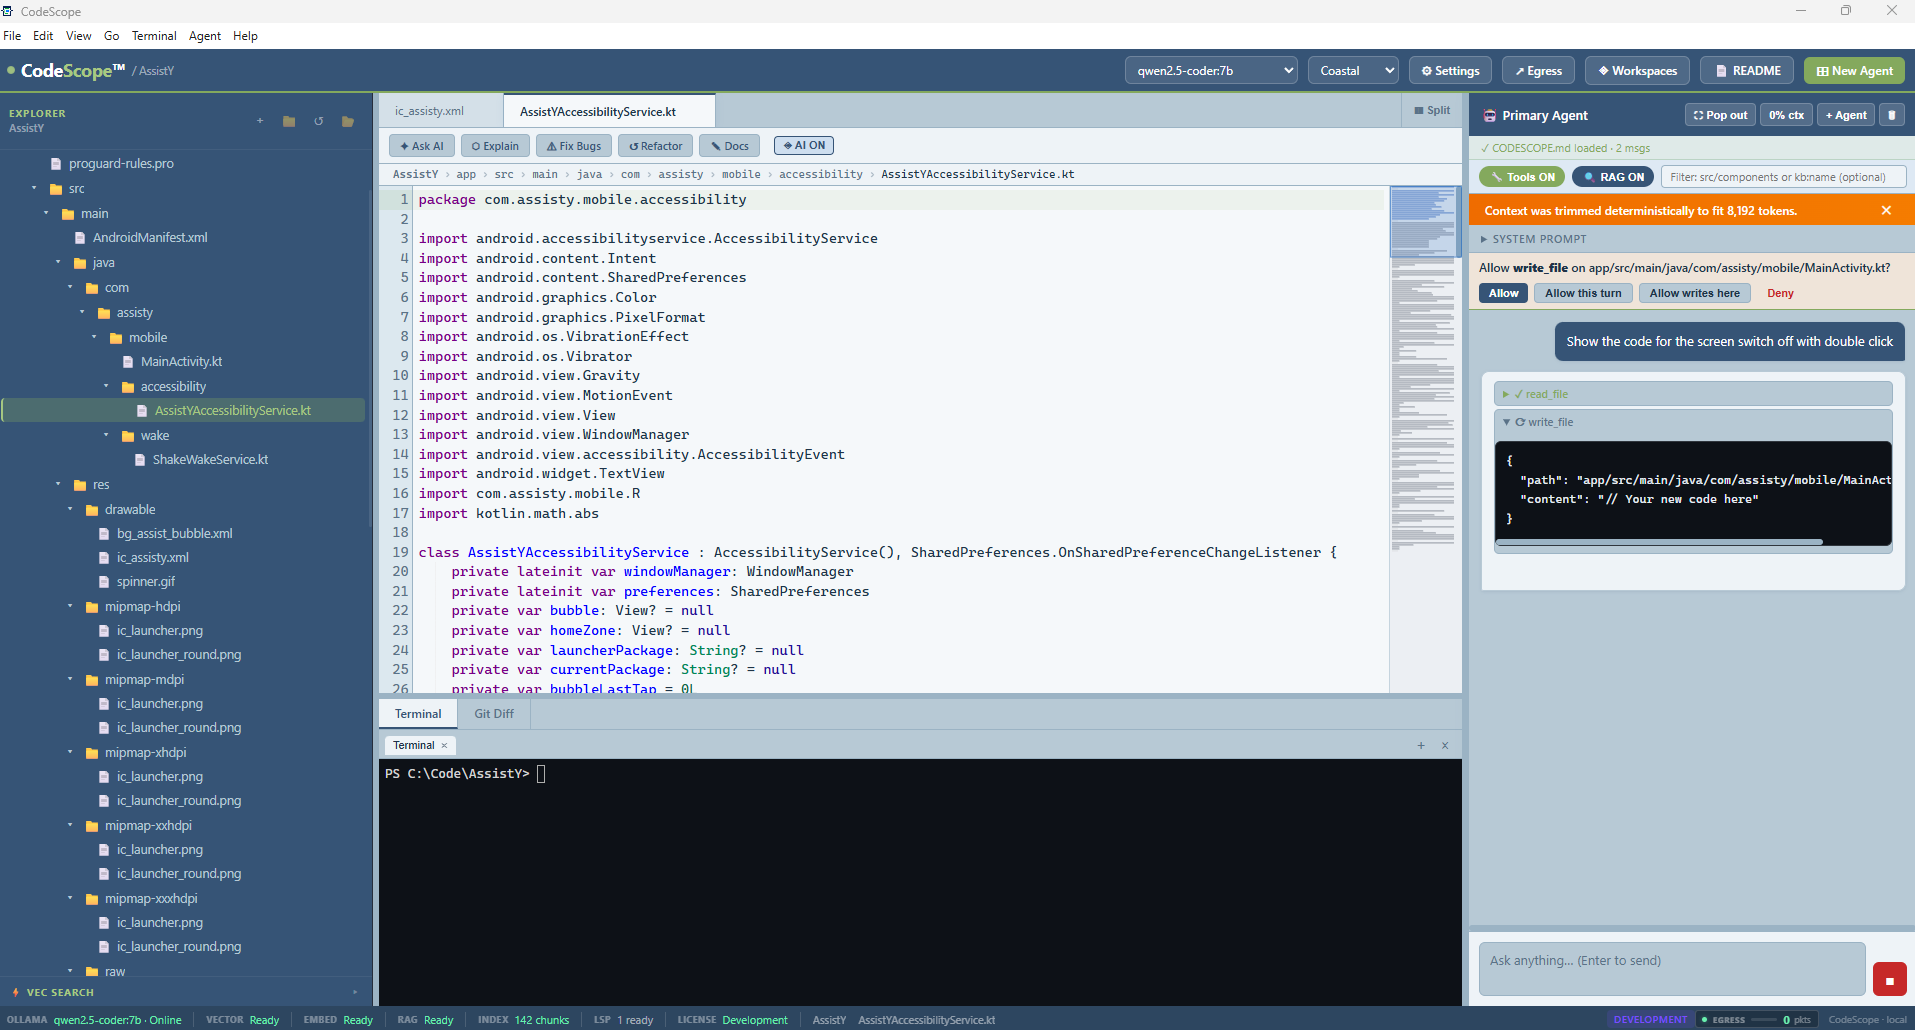Create a new folder in Explorer

(289, 121)
